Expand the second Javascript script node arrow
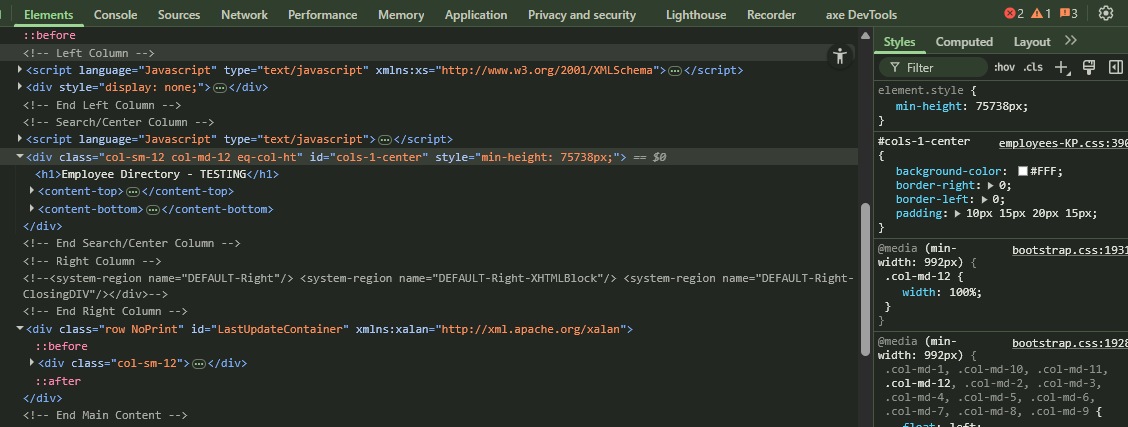This screenshot has width=1128, height=427. click(x=20, y=139)
